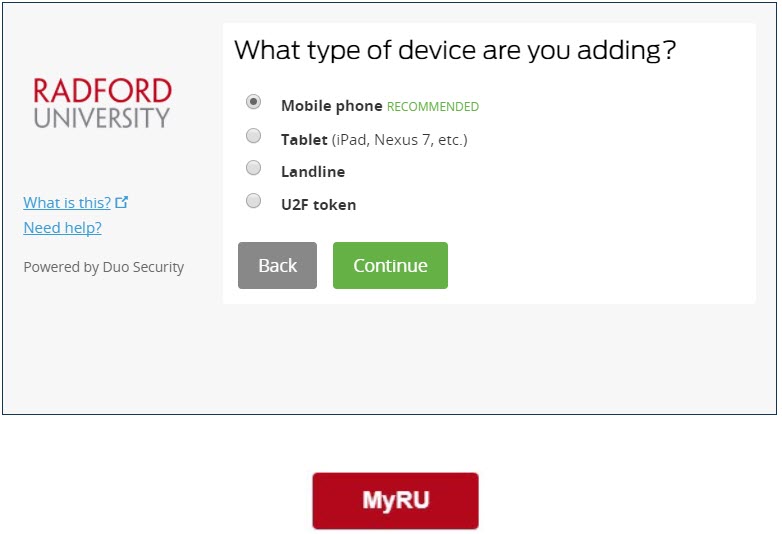This screenshot has width=782, height=534.
Task: Click the Radford University logo
Action: pos(102,103)
